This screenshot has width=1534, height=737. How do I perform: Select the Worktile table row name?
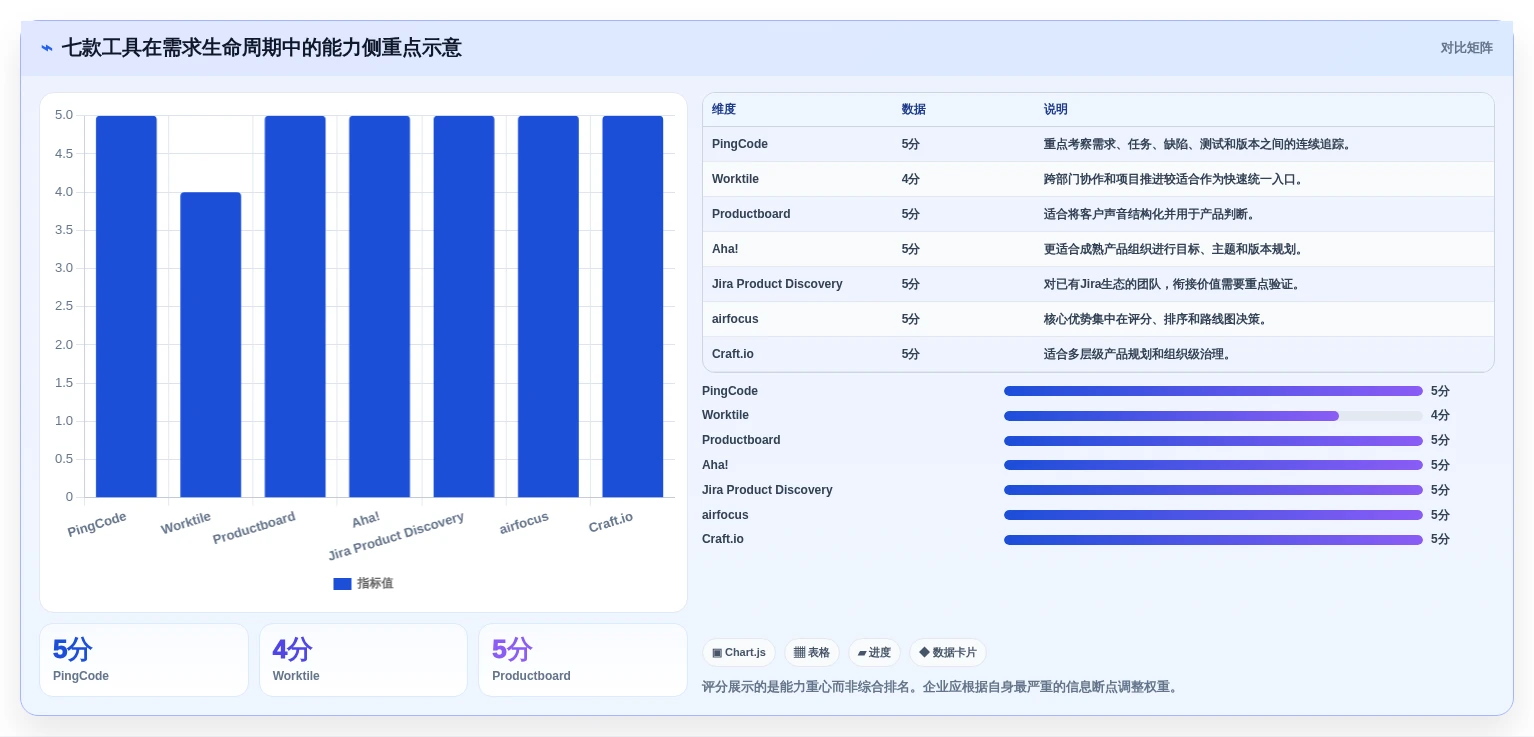coord(735,179)
